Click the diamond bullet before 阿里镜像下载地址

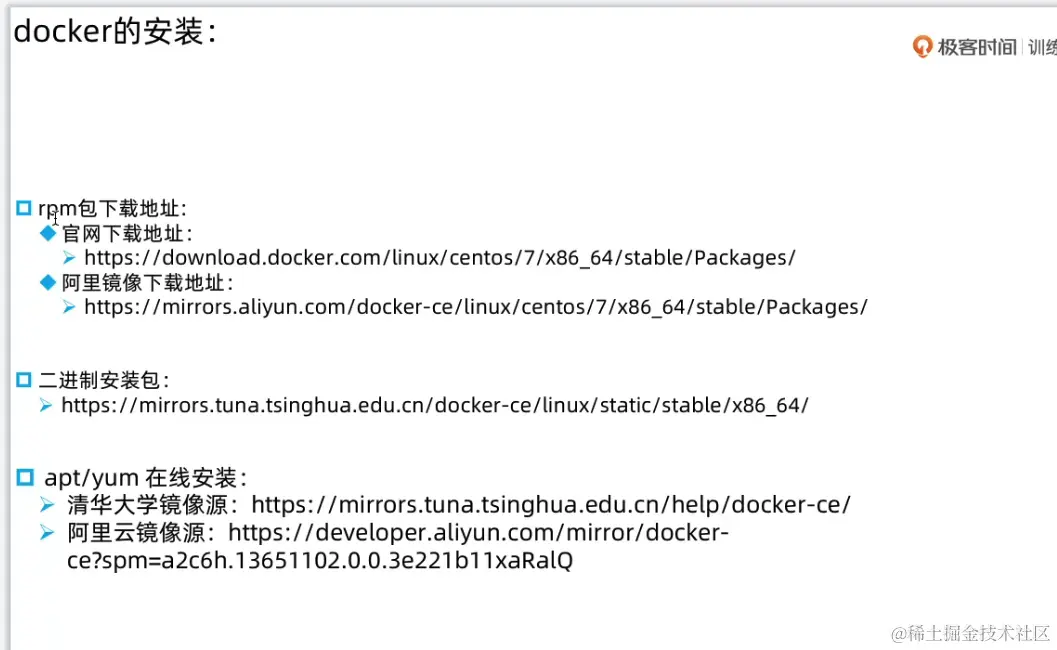[x=49, y=282]
